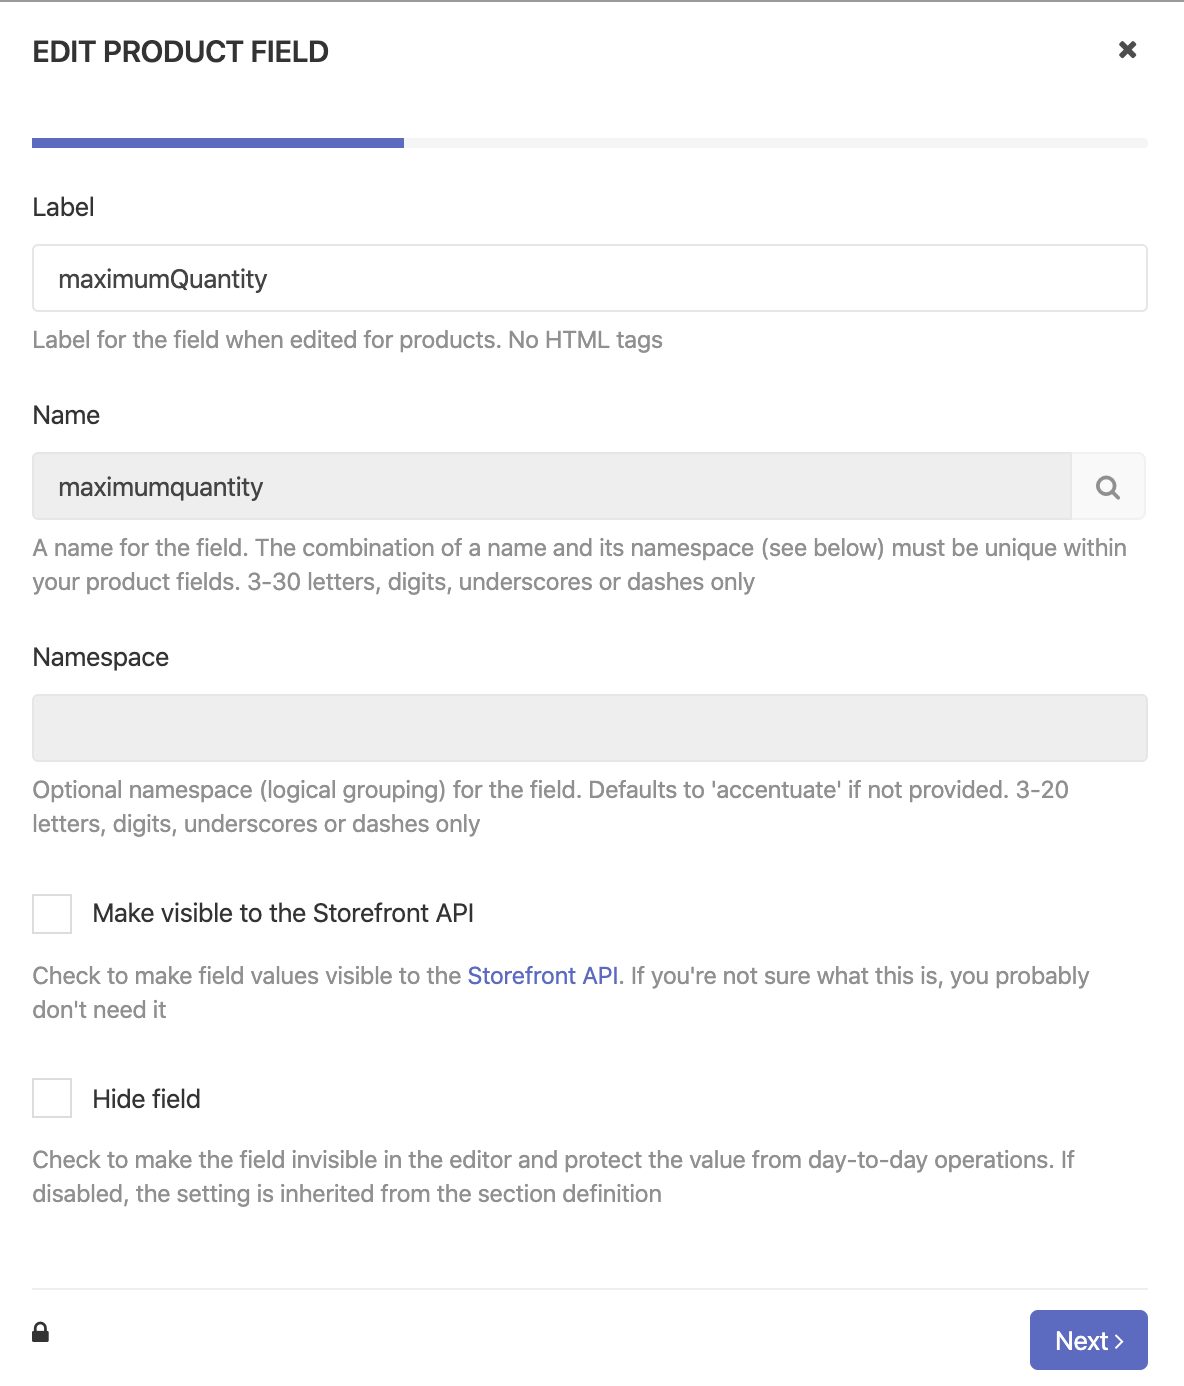Click the 'Hide field' checkbox label text

tap(146, 1099)
